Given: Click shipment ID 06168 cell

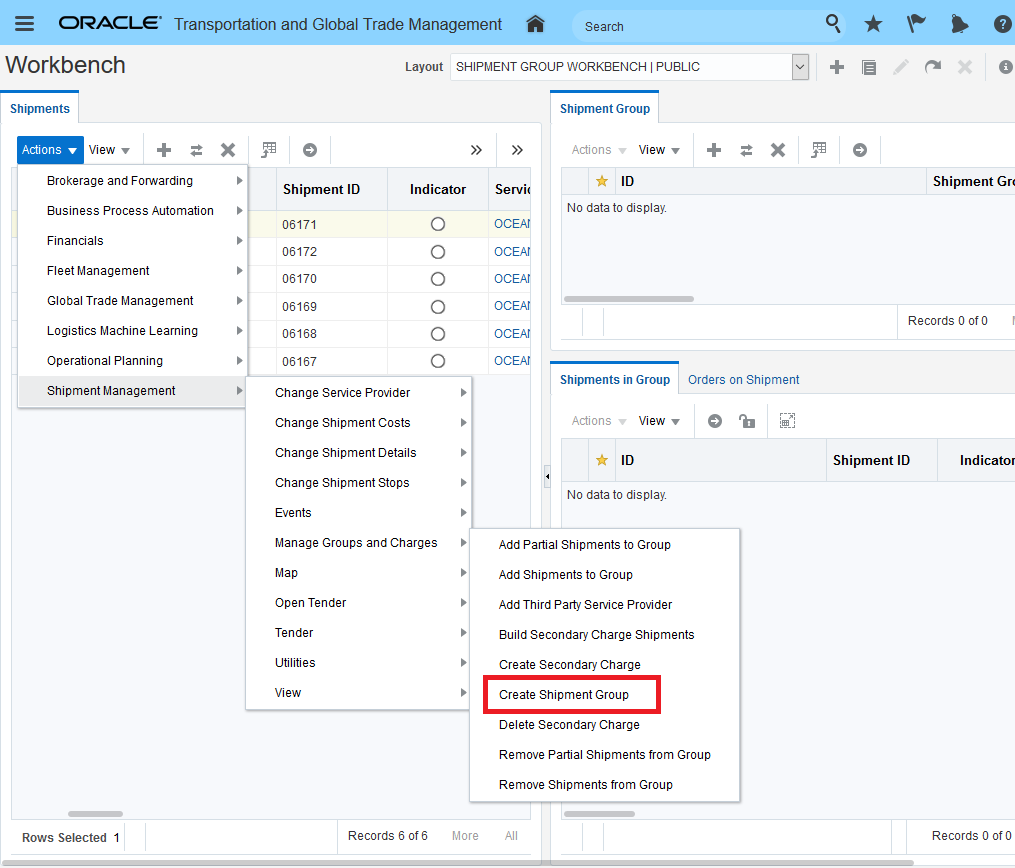Looking at the screenshot, I should [332, 334].
